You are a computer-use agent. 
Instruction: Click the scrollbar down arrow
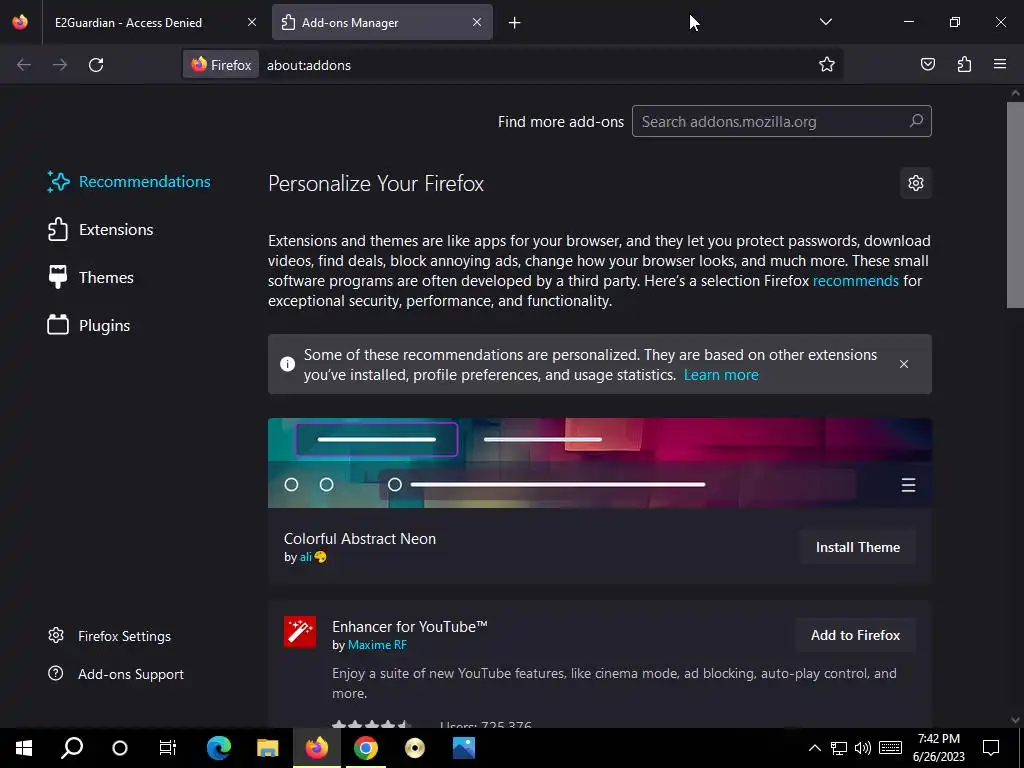[x=1016, y=720]
